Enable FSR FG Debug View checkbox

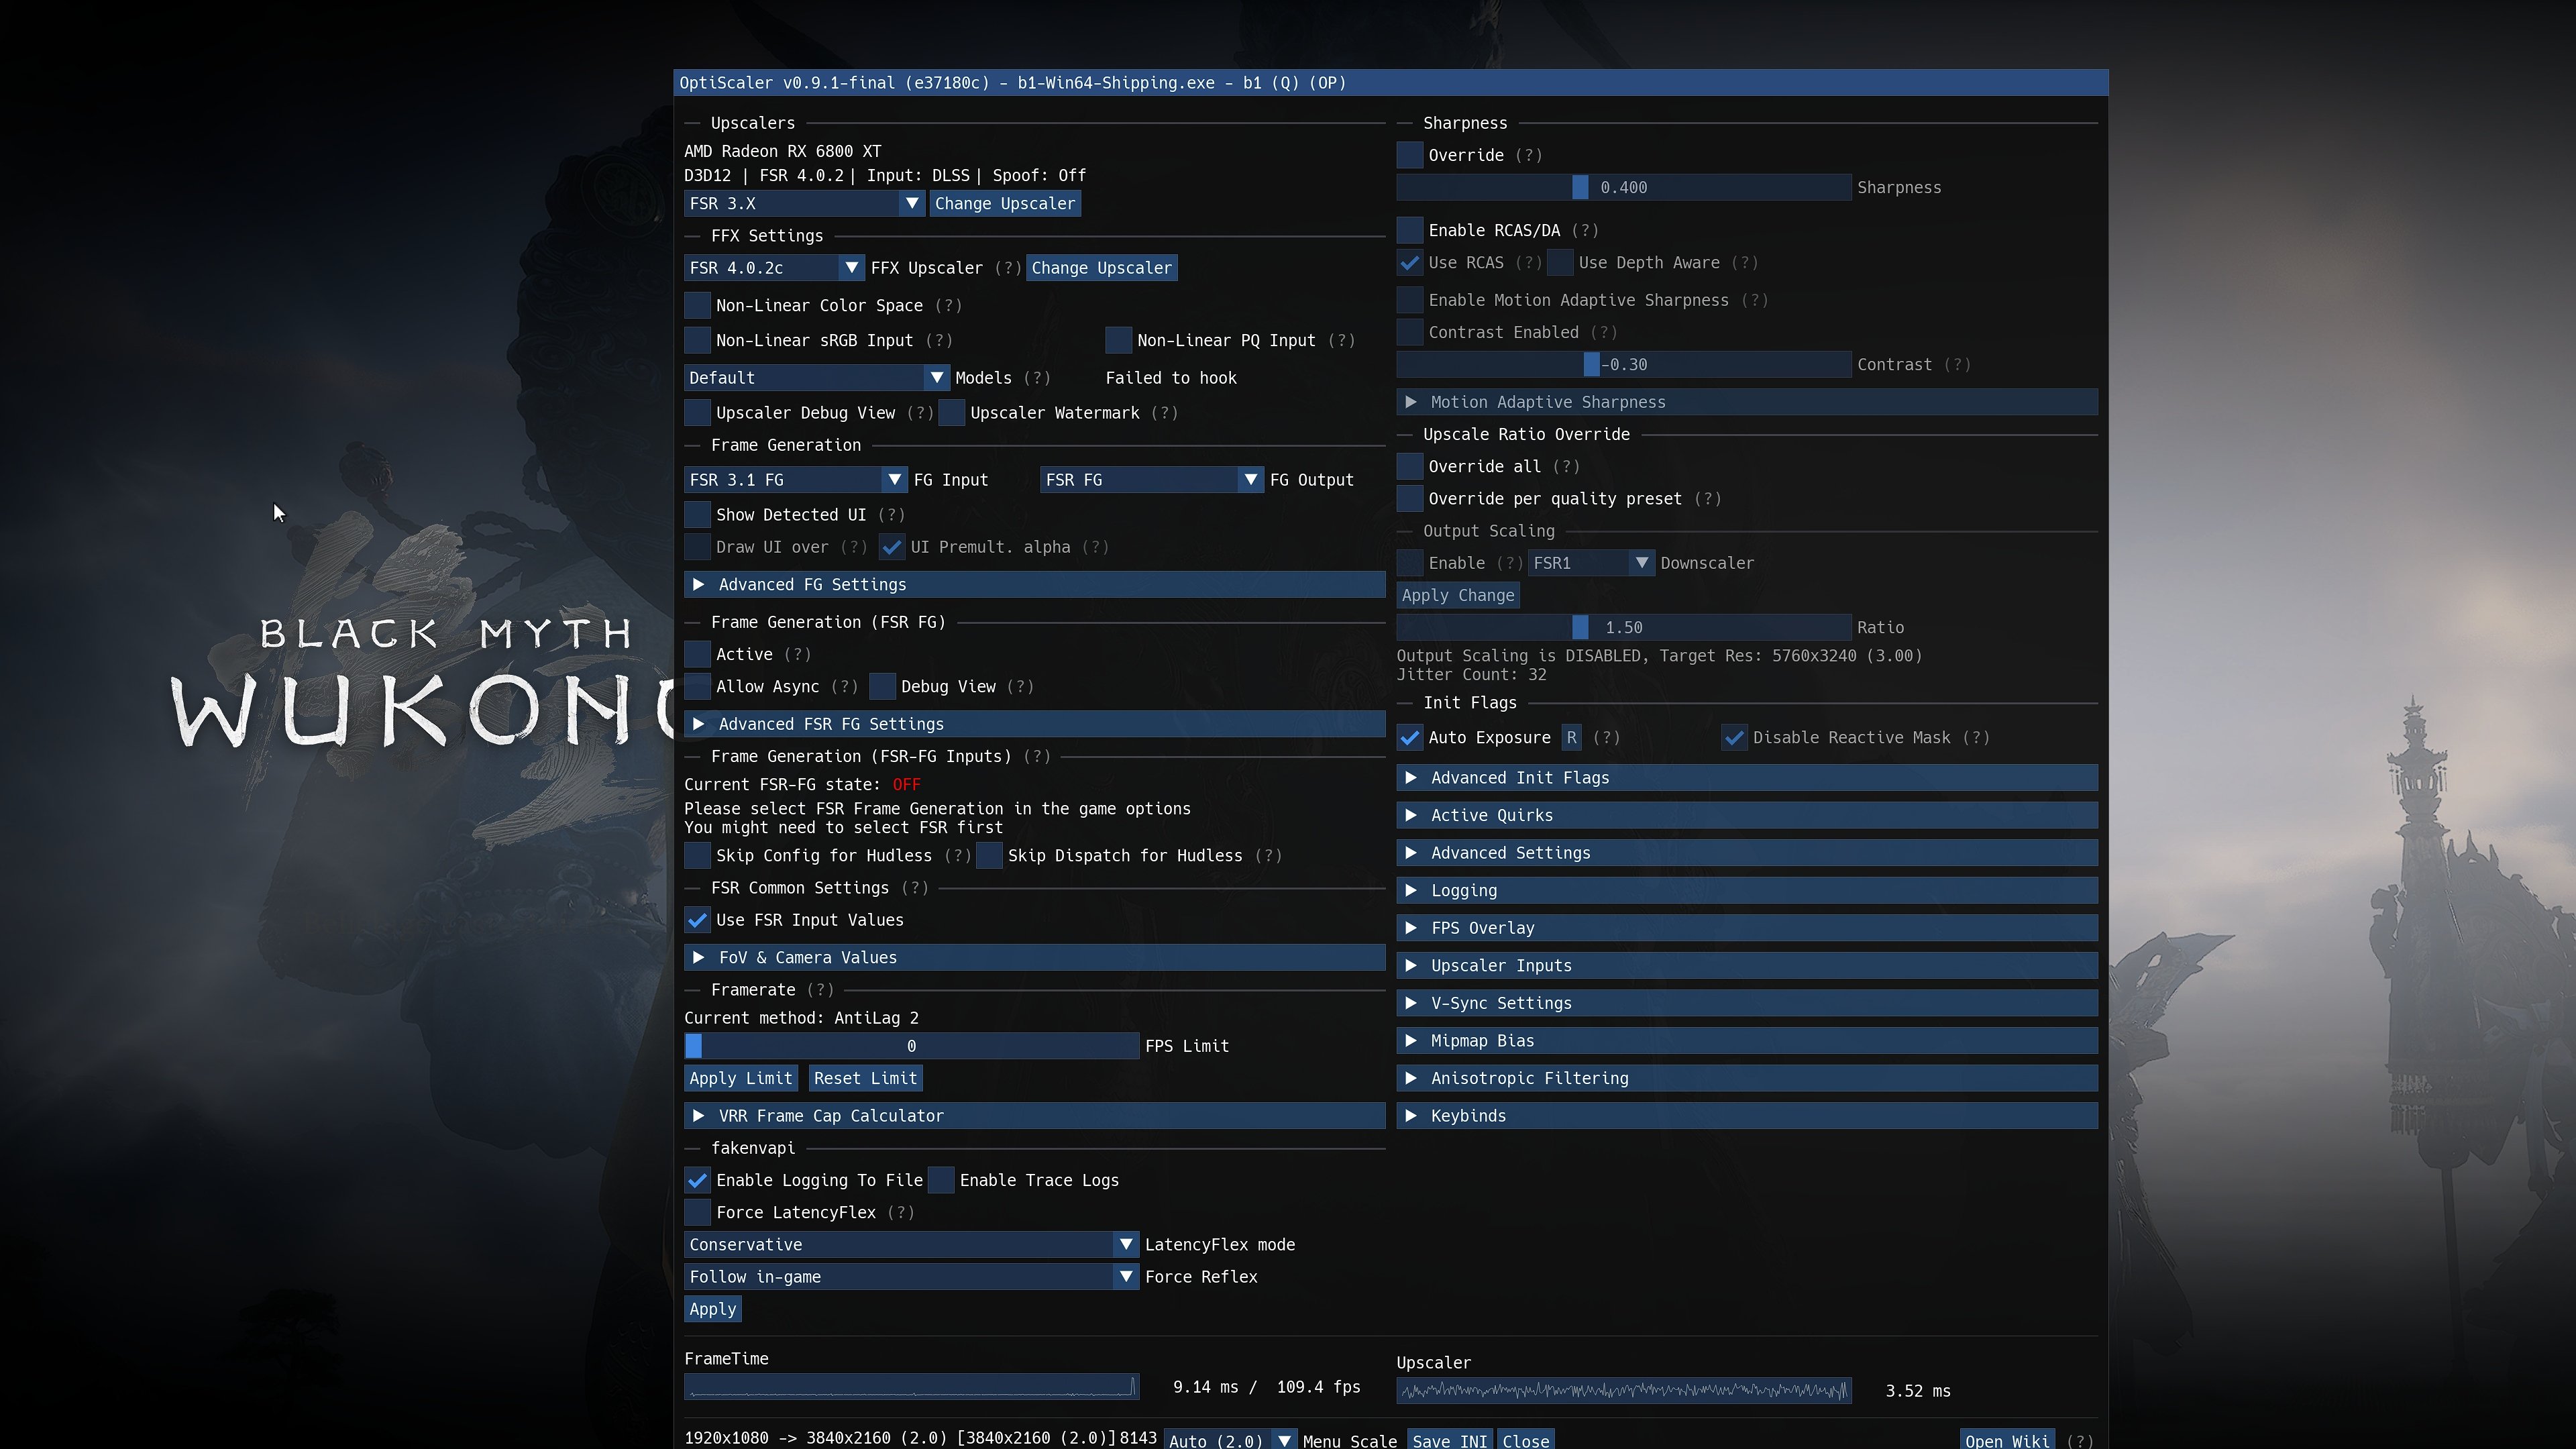point(883,687)
